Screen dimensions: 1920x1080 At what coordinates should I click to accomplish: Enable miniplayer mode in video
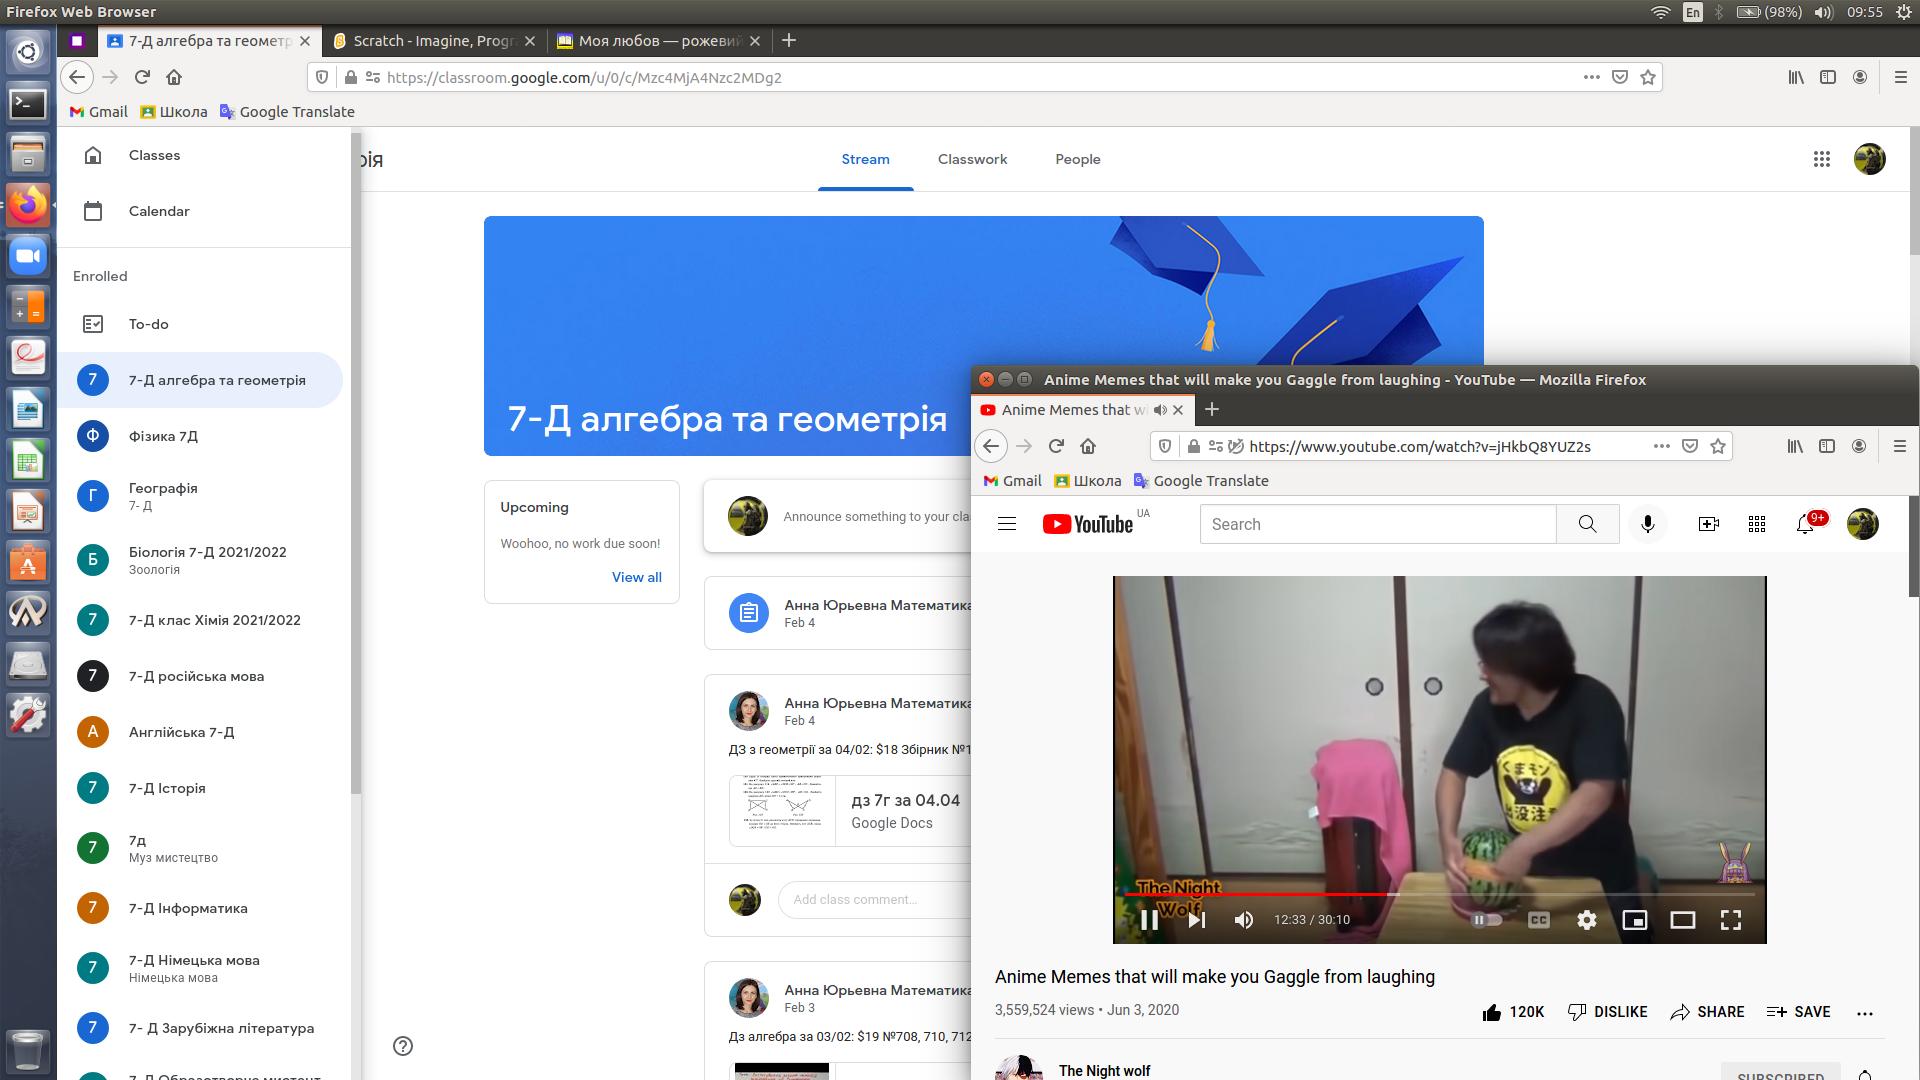(x=1634, y=920)
